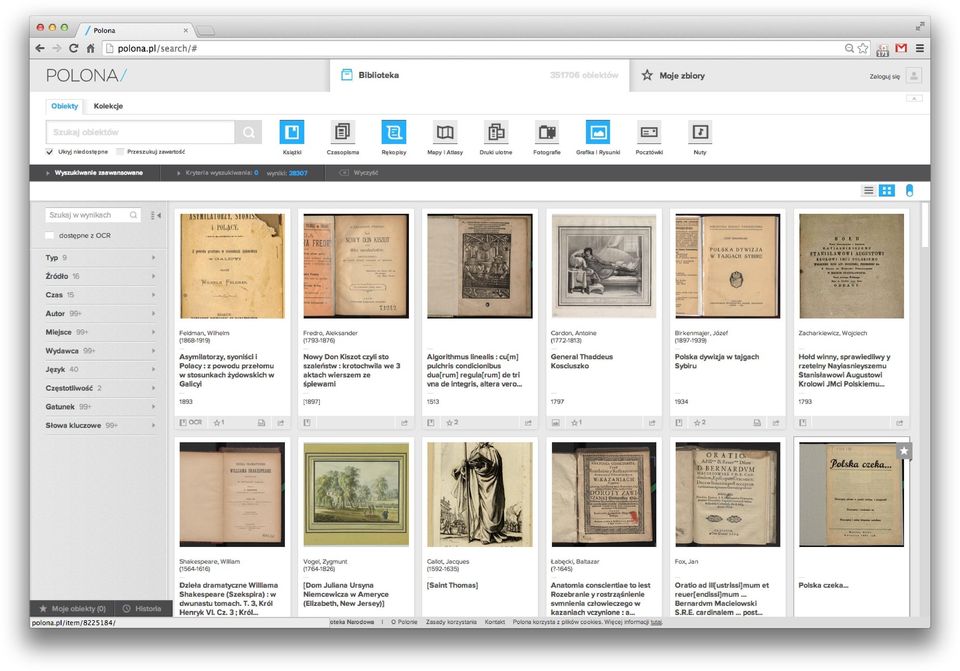
Task: Open Moje obiekty (0) panel
Action: coord(73,609)
